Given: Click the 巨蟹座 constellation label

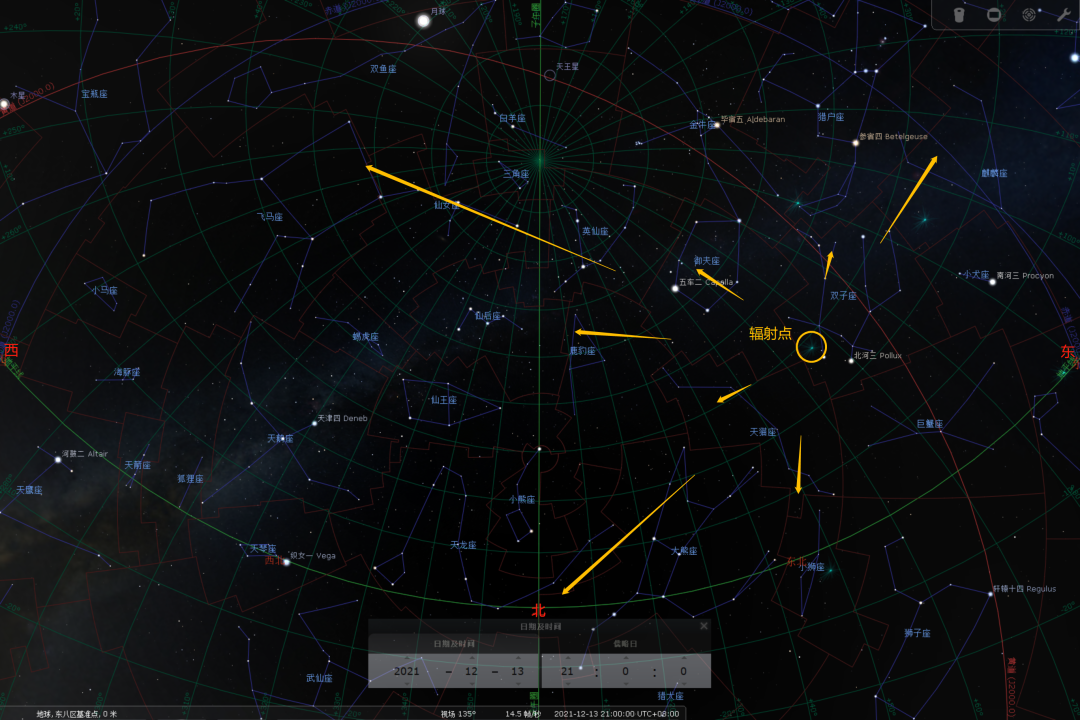Looking at the screenshot, I should (930, 424).
